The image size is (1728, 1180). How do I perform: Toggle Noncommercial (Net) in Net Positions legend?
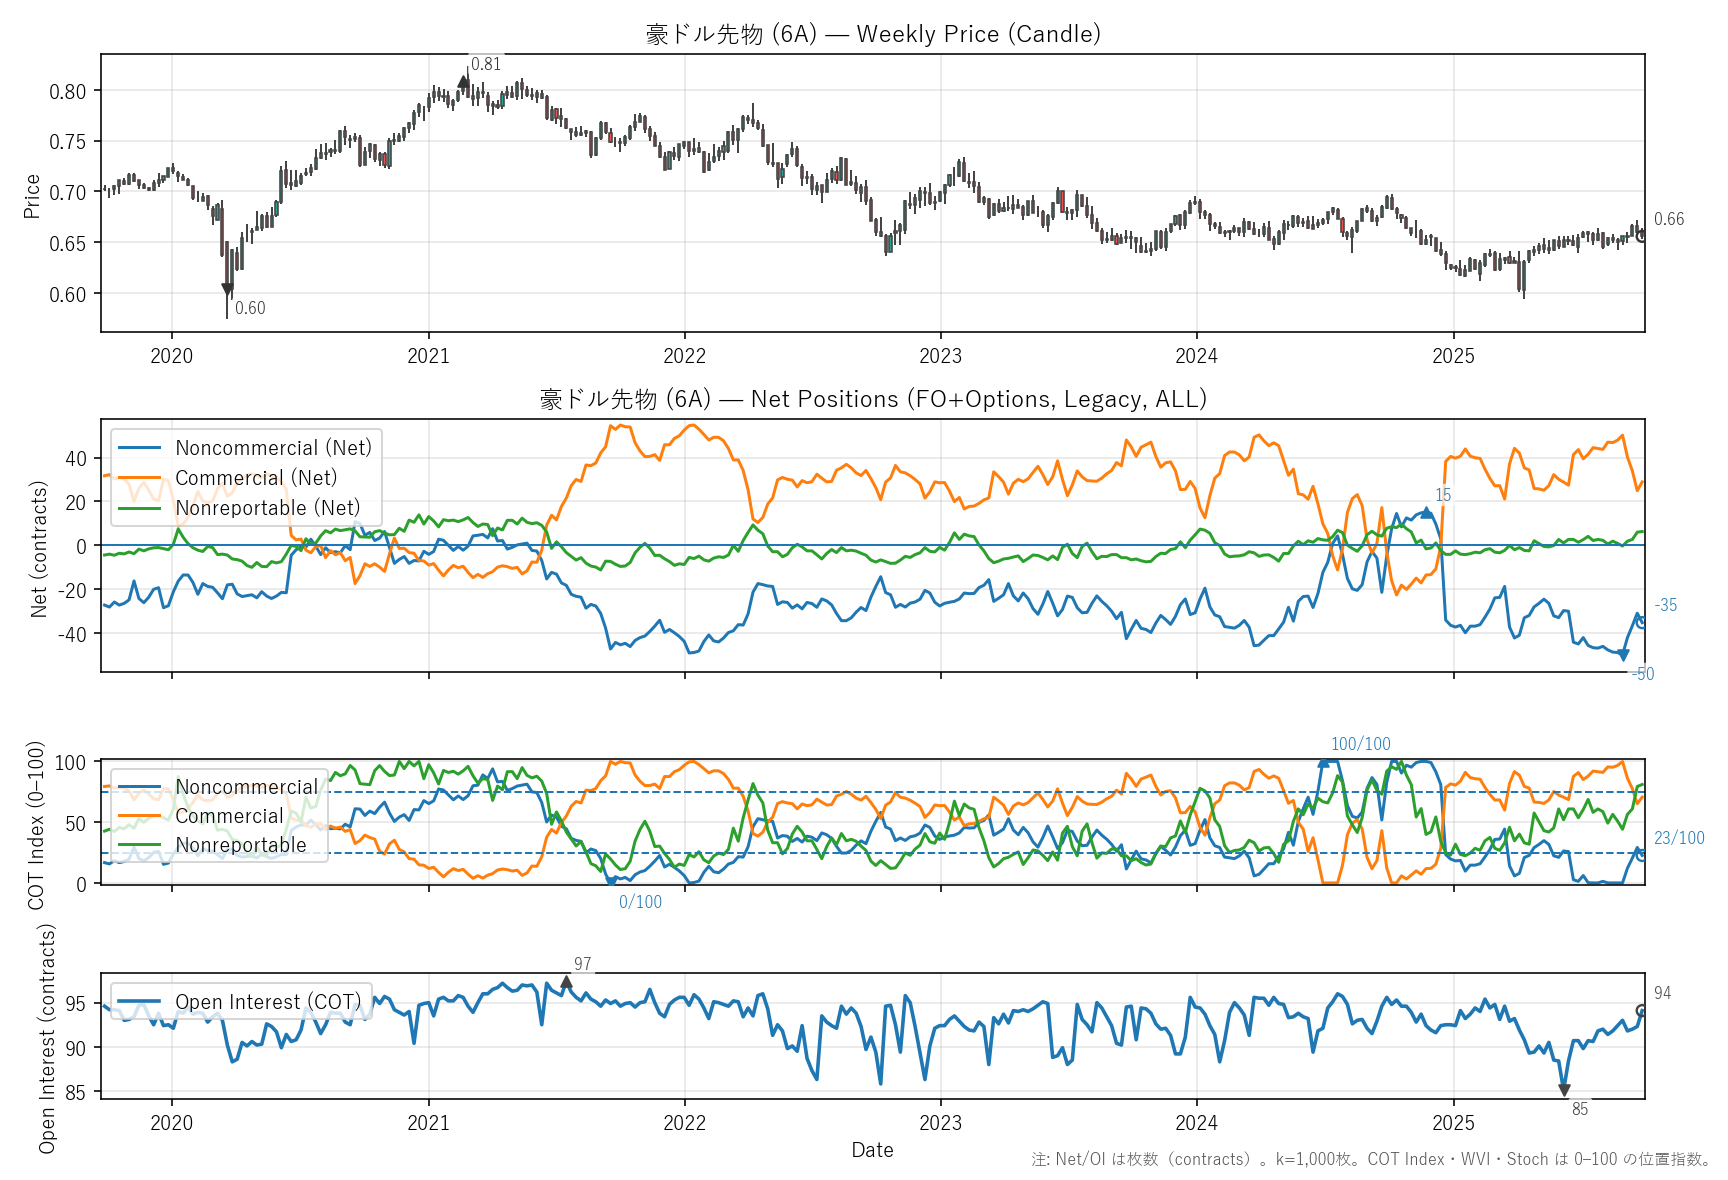point(273,448)
